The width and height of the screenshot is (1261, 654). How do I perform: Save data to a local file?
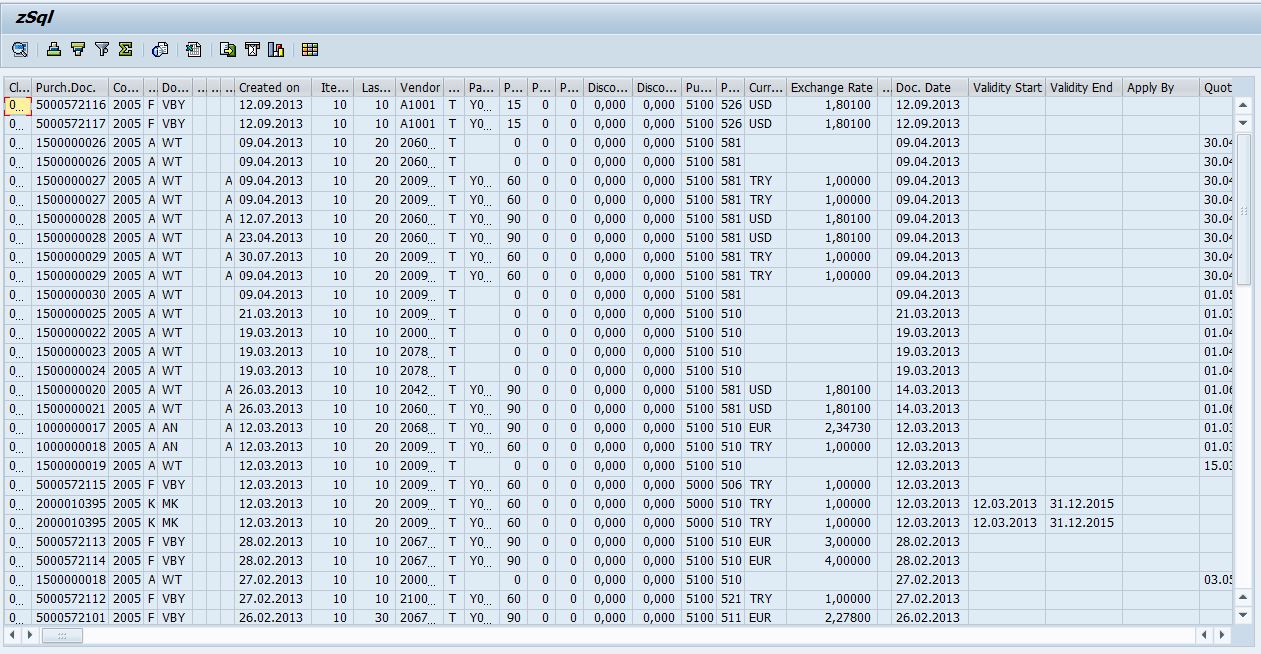pyautogui.click(x=228, y=50)
